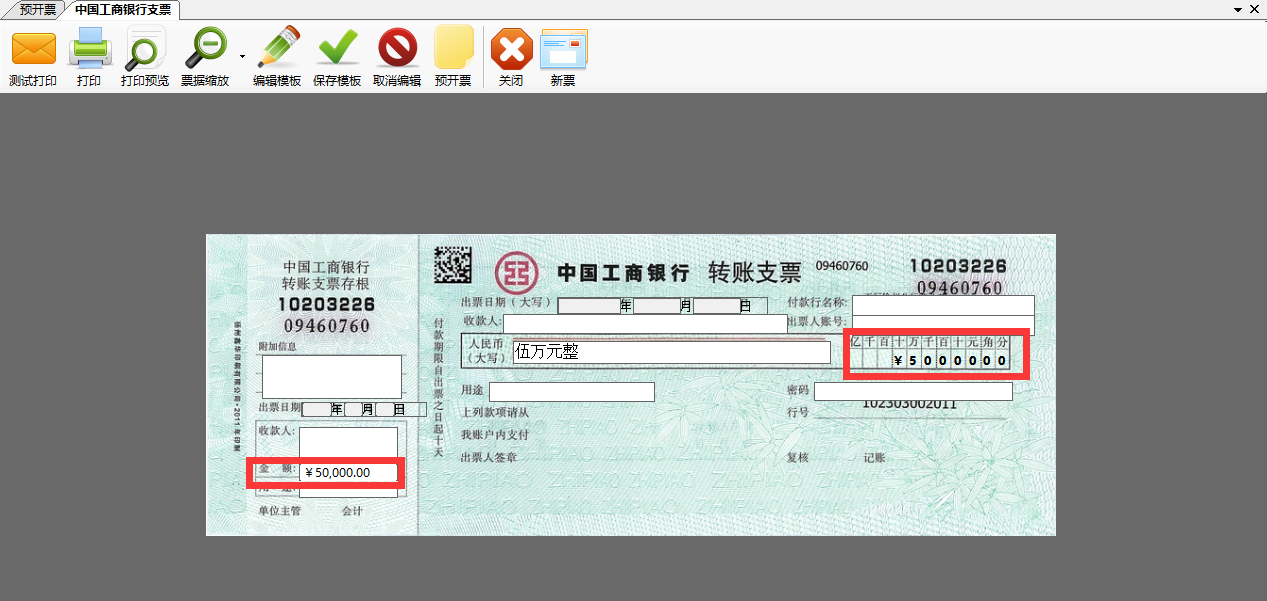Click the 密码 input field
Viewport: 1267px width, 601px height.
(x=913, y=391)
